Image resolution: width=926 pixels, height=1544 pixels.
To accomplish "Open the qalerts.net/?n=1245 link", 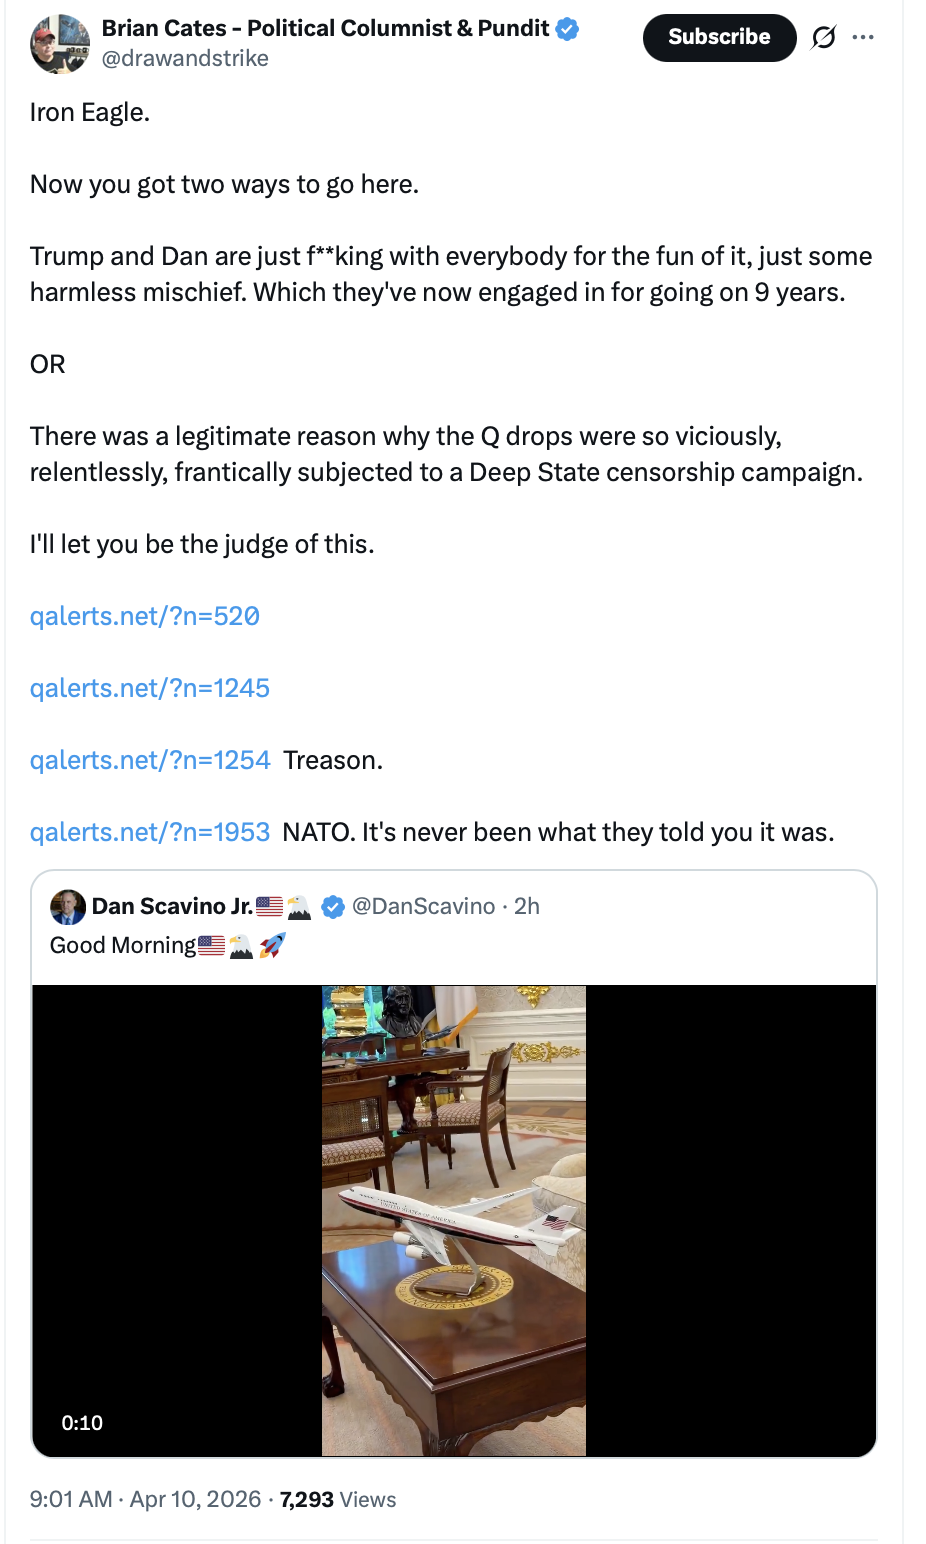I will pyautogui.click(x=150, y=688).
